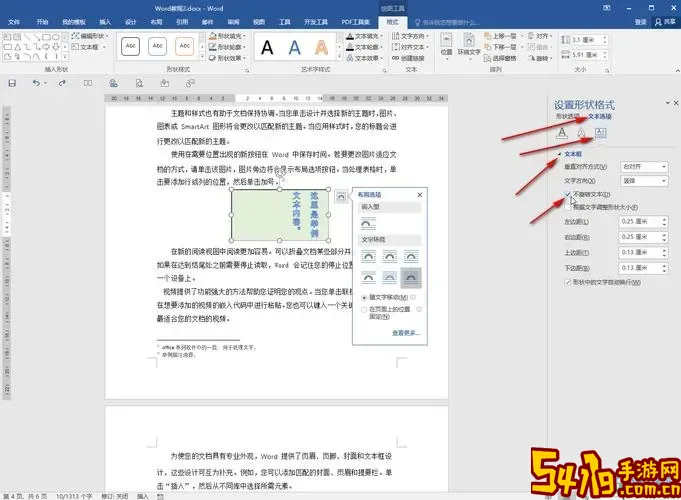Open Wrap Text (环绕文字) button

(469, 46)
